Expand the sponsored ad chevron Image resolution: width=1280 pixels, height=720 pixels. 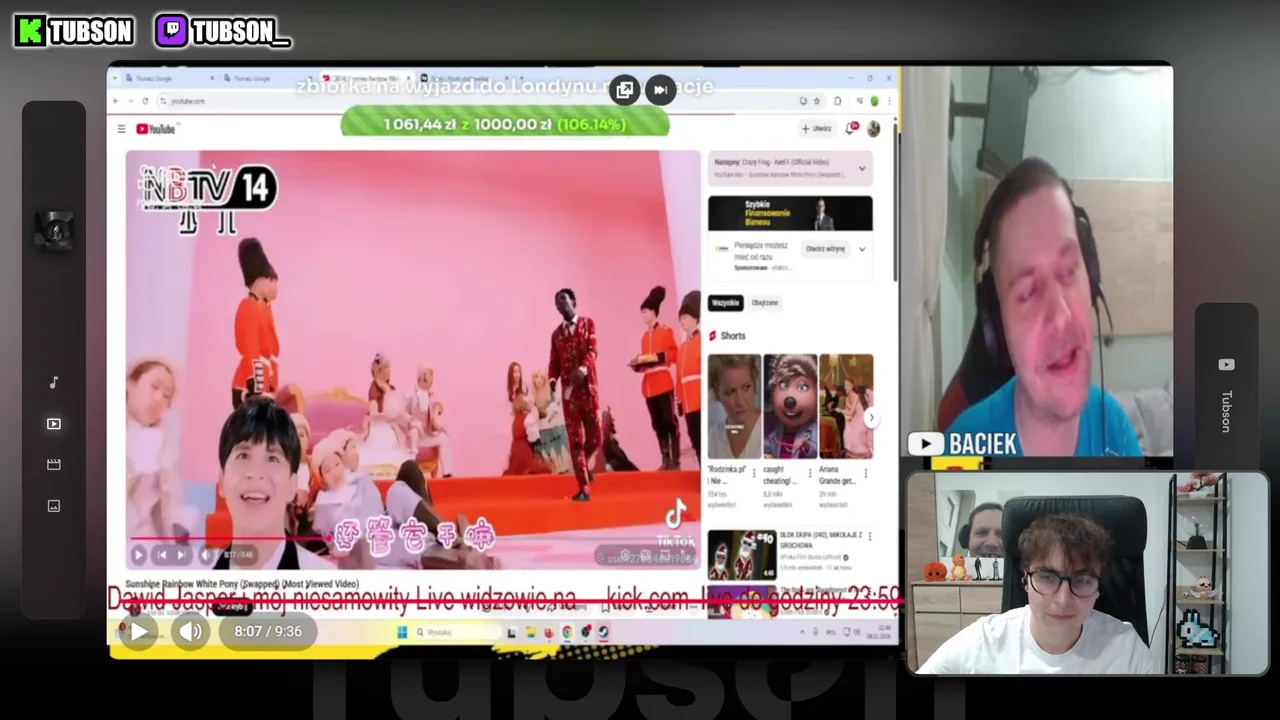click(862, 249)
